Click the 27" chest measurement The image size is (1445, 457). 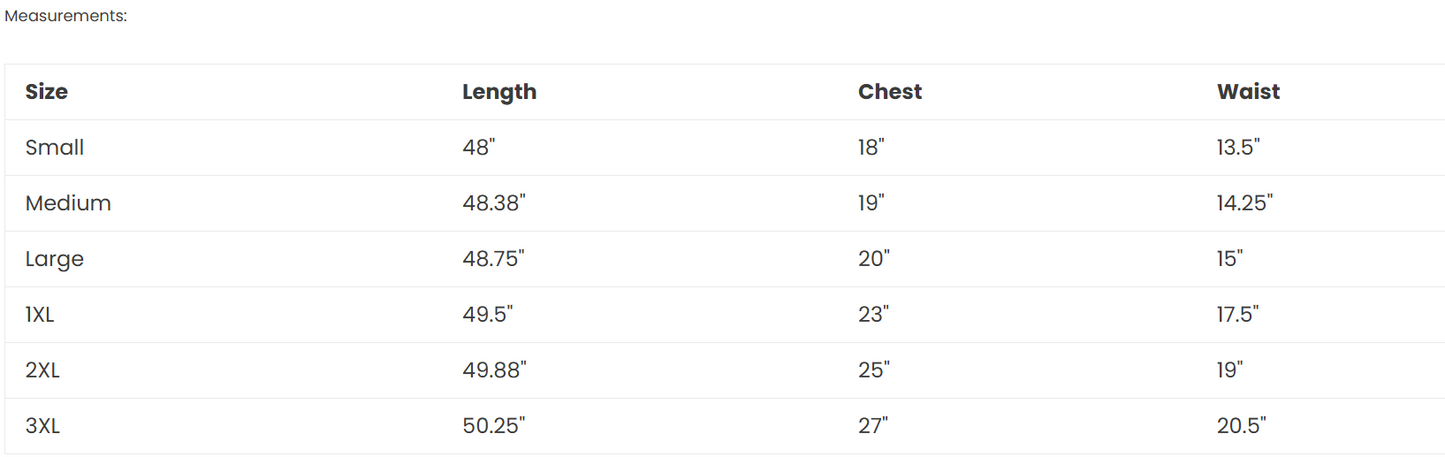873,426
